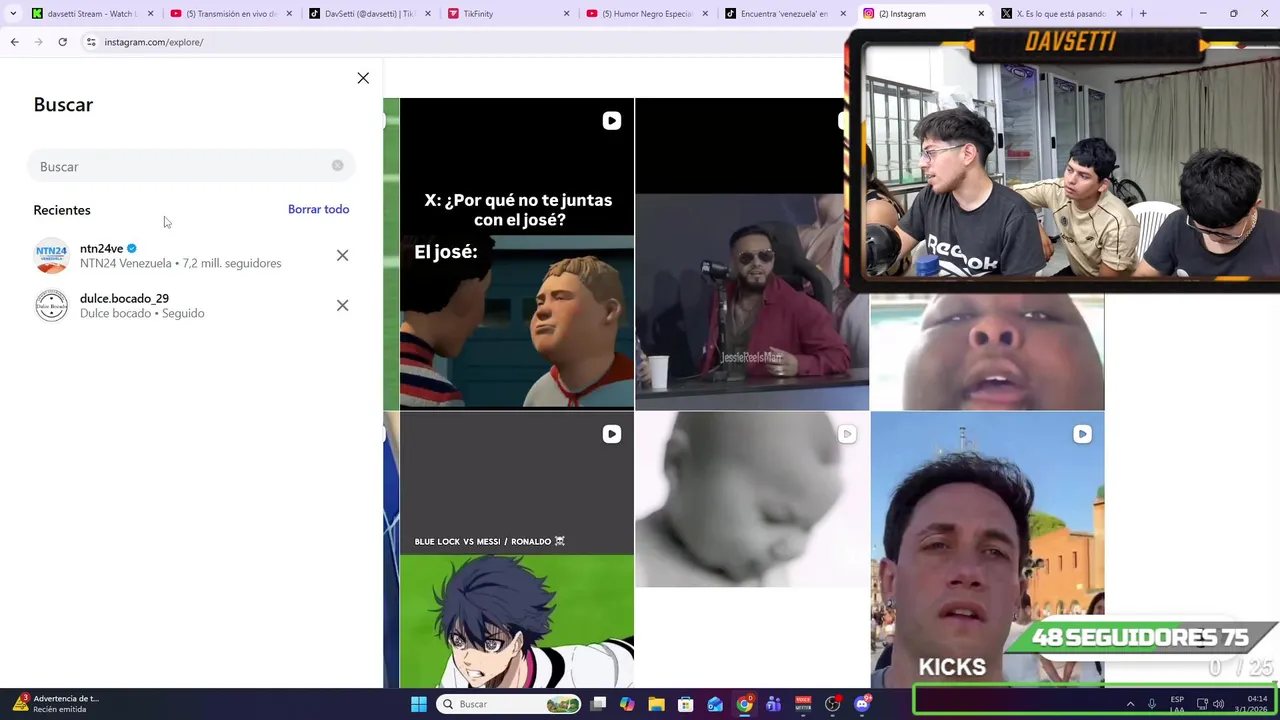Click reel icon on Blue Lock post
The width and height of the screenshot is (1280, 720).
[x=611, y=434]
